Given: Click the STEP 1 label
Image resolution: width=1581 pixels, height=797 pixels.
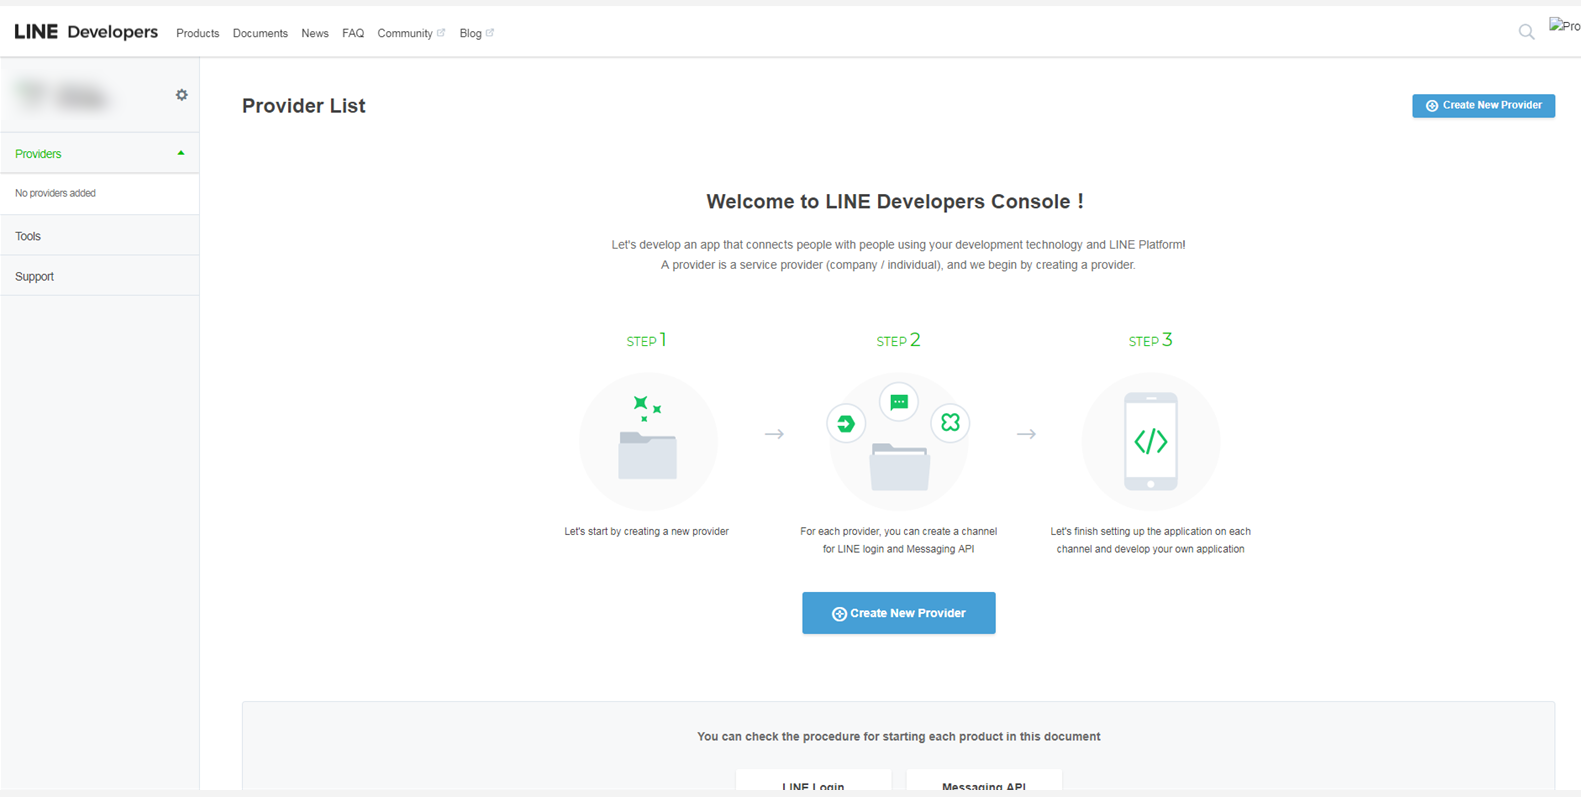Looking at the screenshot, I should click(646, 340).
